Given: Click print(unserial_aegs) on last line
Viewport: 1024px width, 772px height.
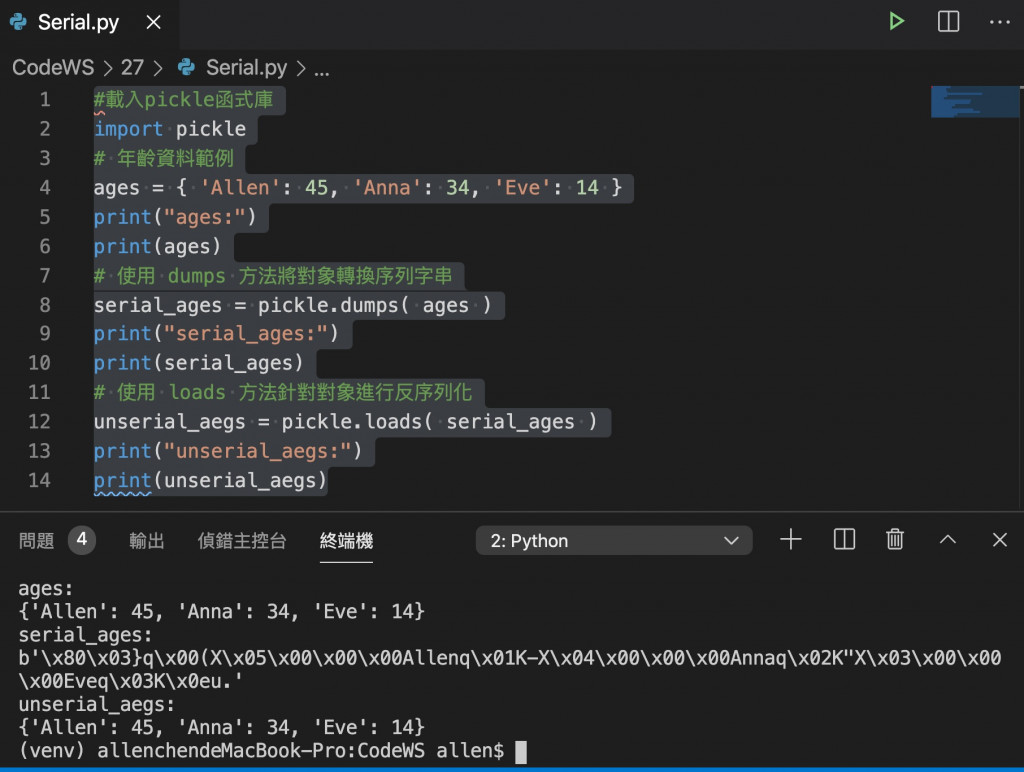Looking at the screenshot, I should coord(210,481).
